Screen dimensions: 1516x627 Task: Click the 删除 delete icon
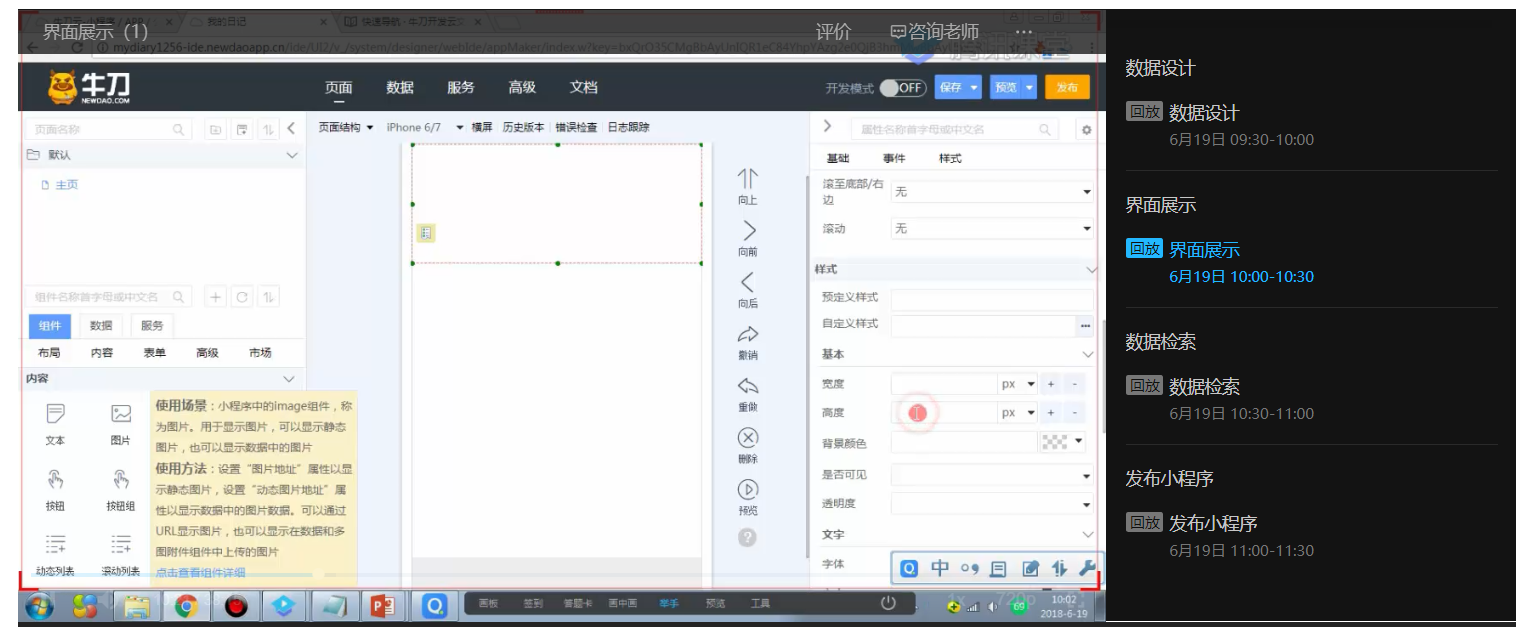[x=747, y=438]
